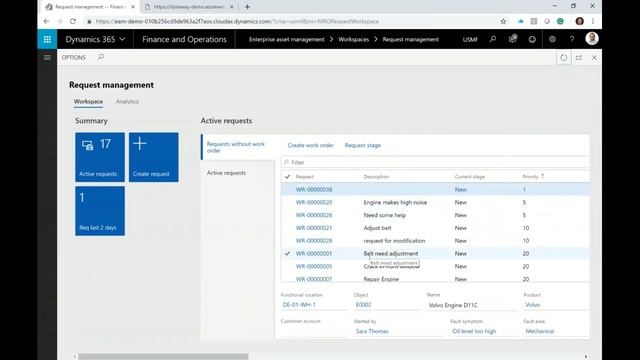Select the 'Engine makes high noise' description cell

[x=395, y=202]
